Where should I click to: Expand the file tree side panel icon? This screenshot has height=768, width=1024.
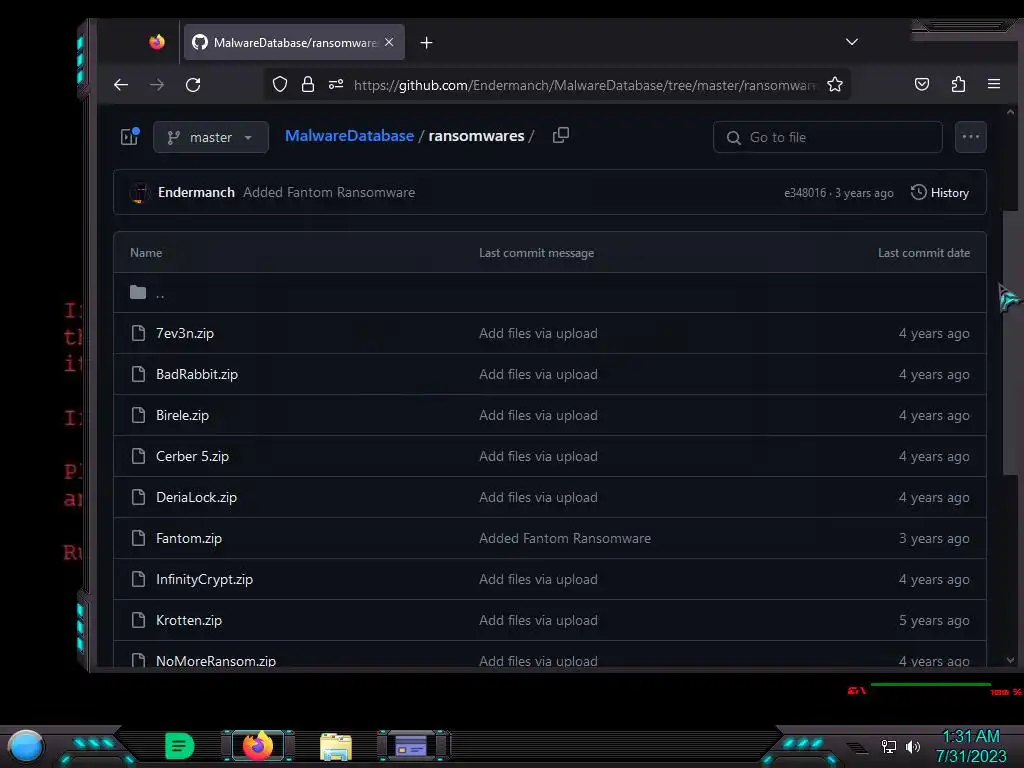[x=130, y=136]
